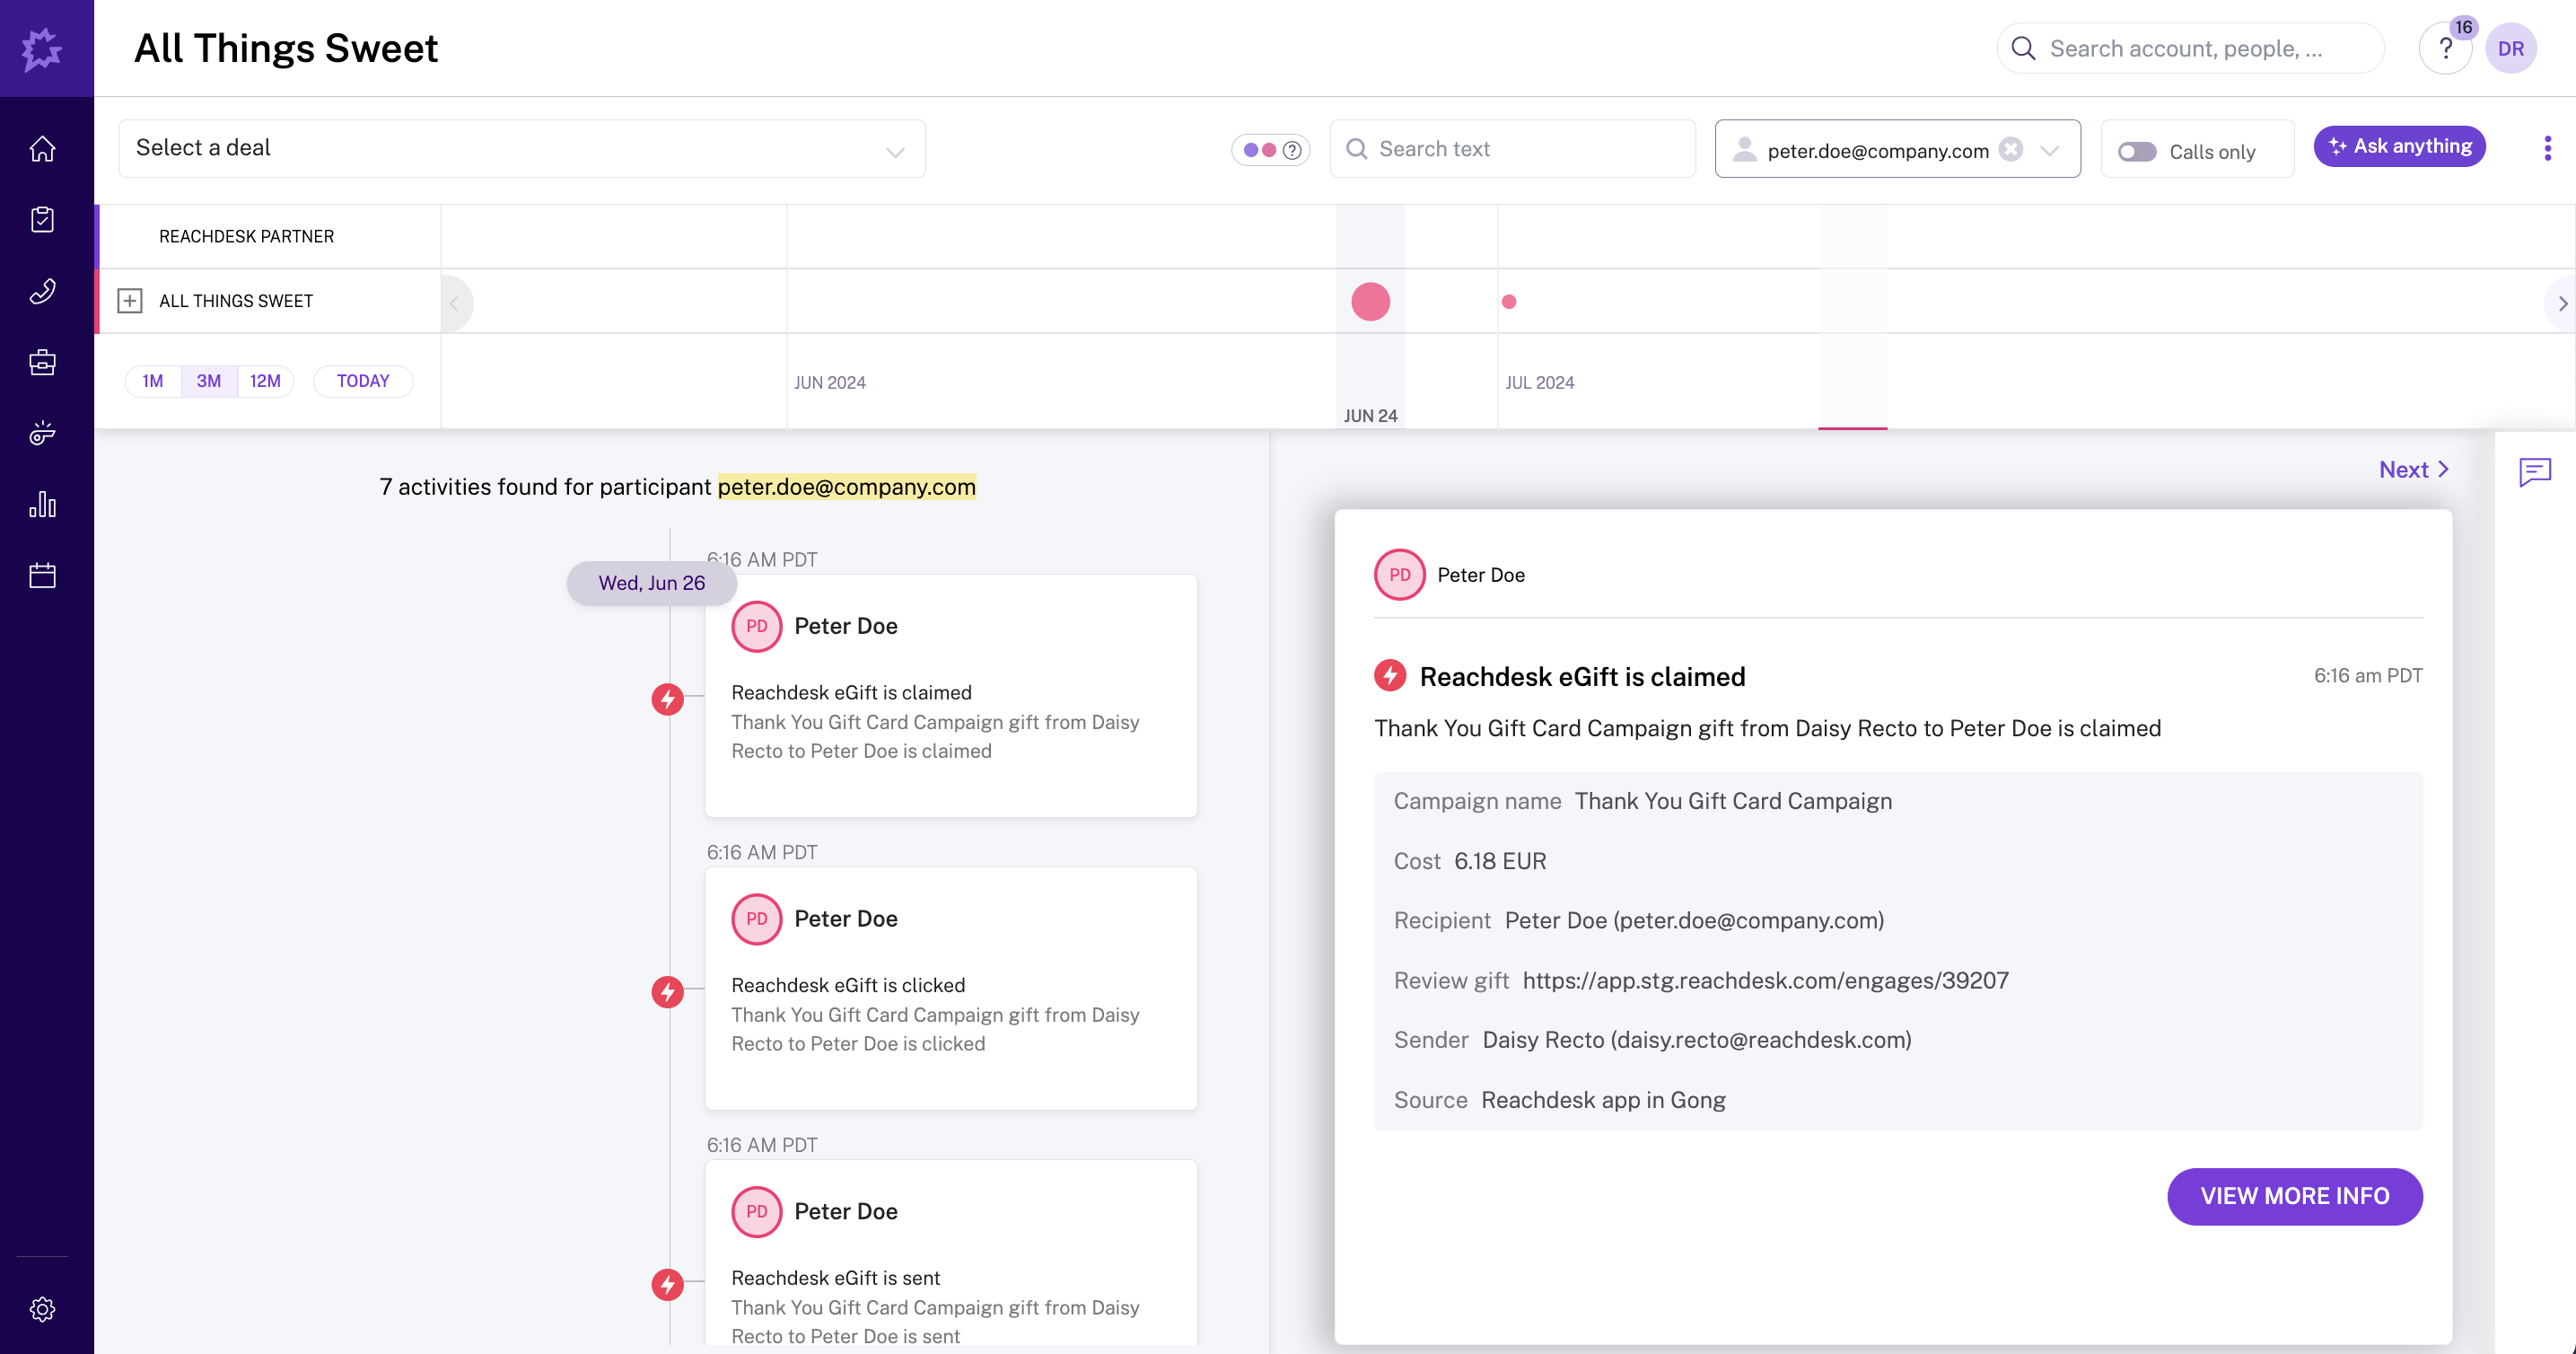Toggle the purple-pink activity dots filter
The height and width of the screenshot is (1354, 2576).
tap(1259, 149)
